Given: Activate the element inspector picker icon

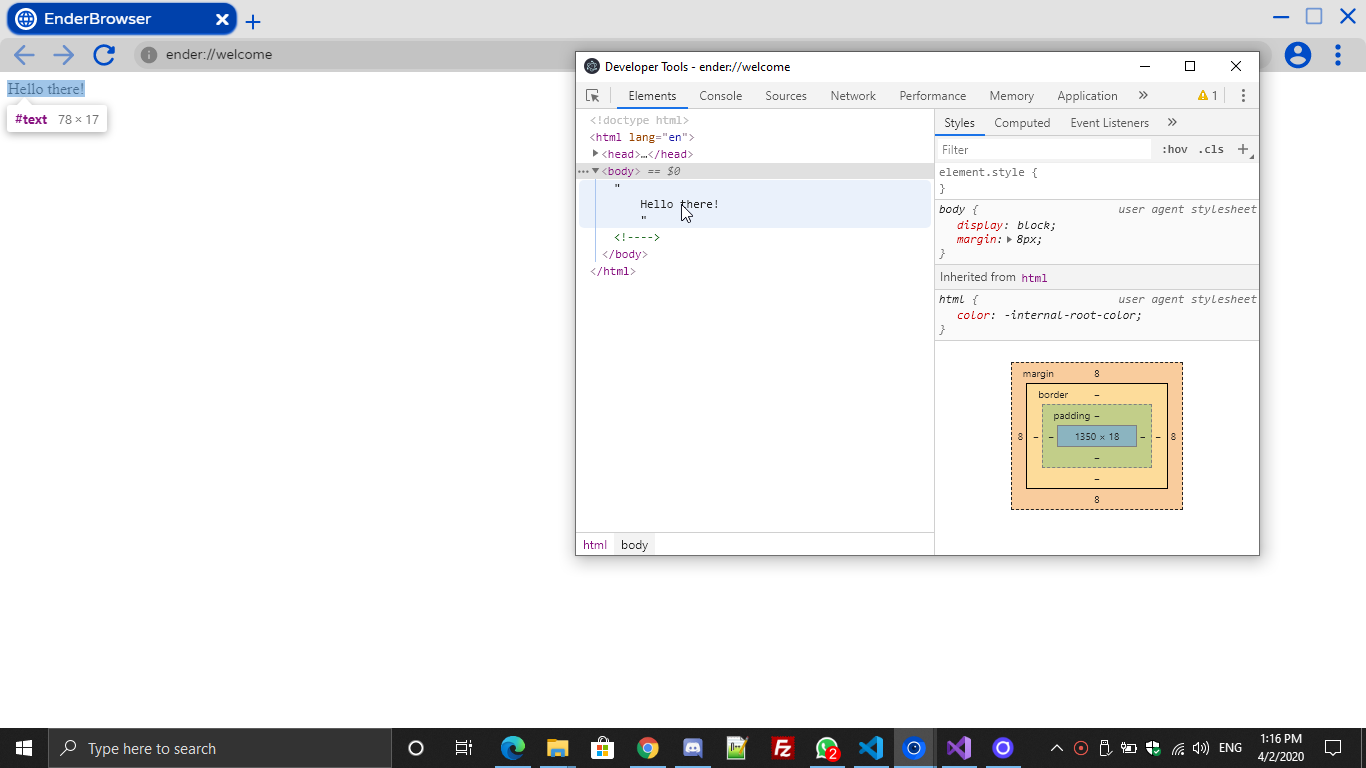Looking at the screenshot, I should [592, 96].
